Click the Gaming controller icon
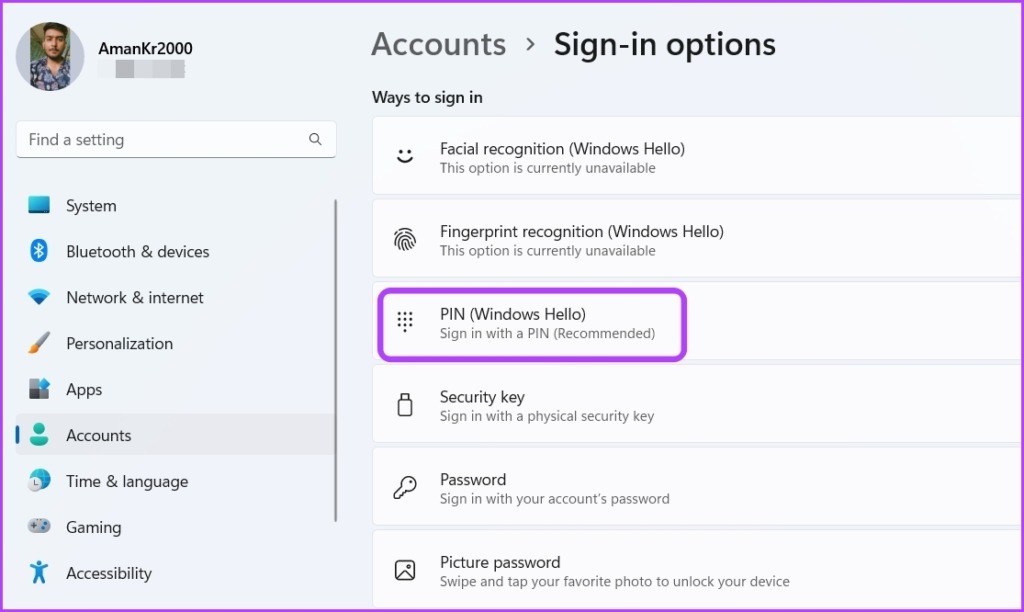The image size is (1024, 612). (x=39, y=527)
